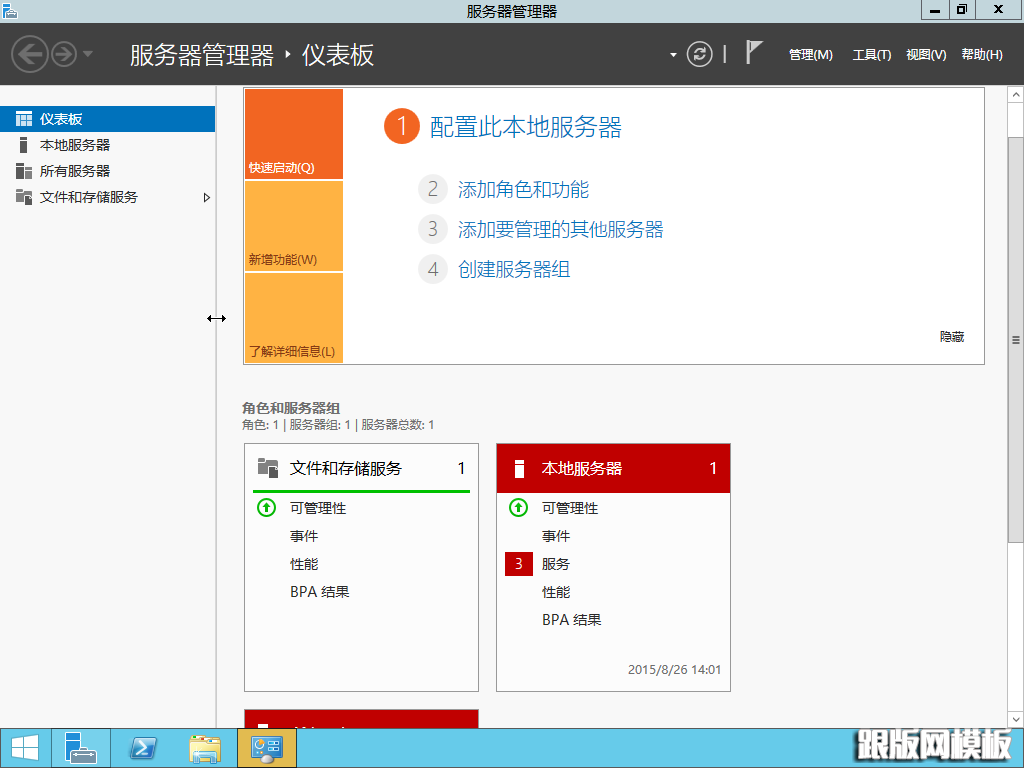Open Server Manager from the taskbar
Viewport: 1024px width, 768px height.
point(80,748)
